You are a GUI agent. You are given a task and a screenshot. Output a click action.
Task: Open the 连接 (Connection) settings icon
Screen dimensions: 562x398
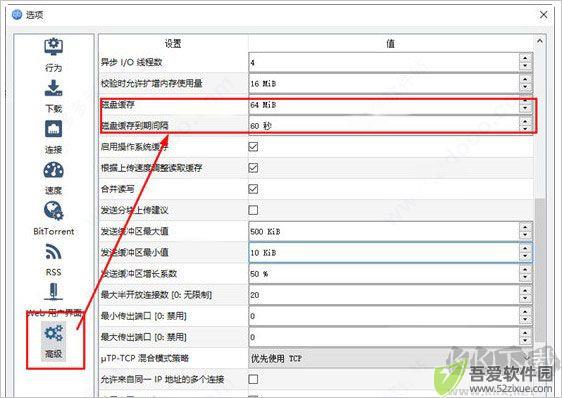coord(53,129)
